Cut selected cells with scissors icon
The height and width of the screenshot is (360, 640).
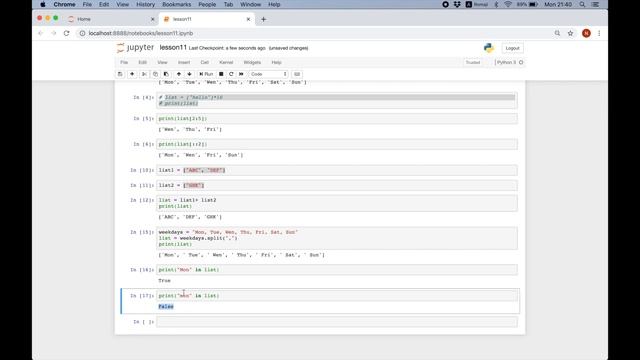click(x=144, y=74)
